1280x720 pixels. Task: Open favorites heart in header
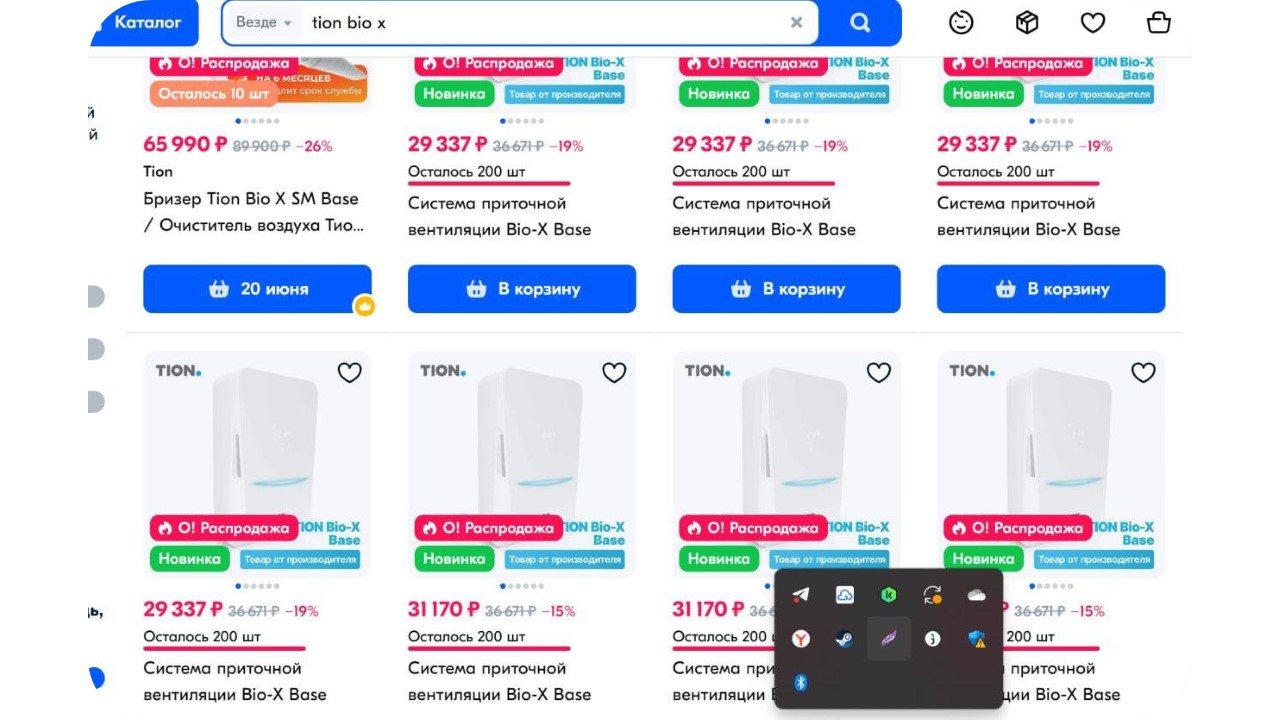tap(1093, 22)
